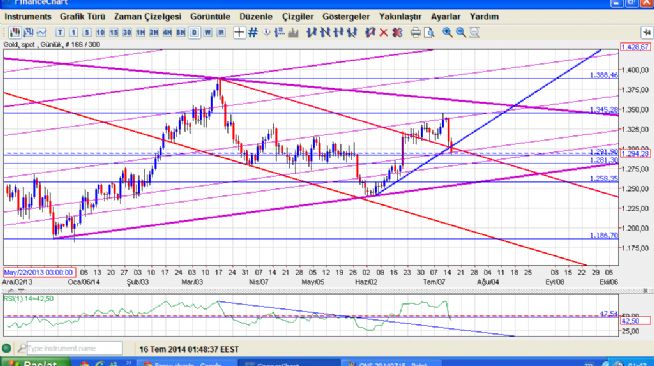Toggle the weekly W timeframe button

tap(208, 33)
